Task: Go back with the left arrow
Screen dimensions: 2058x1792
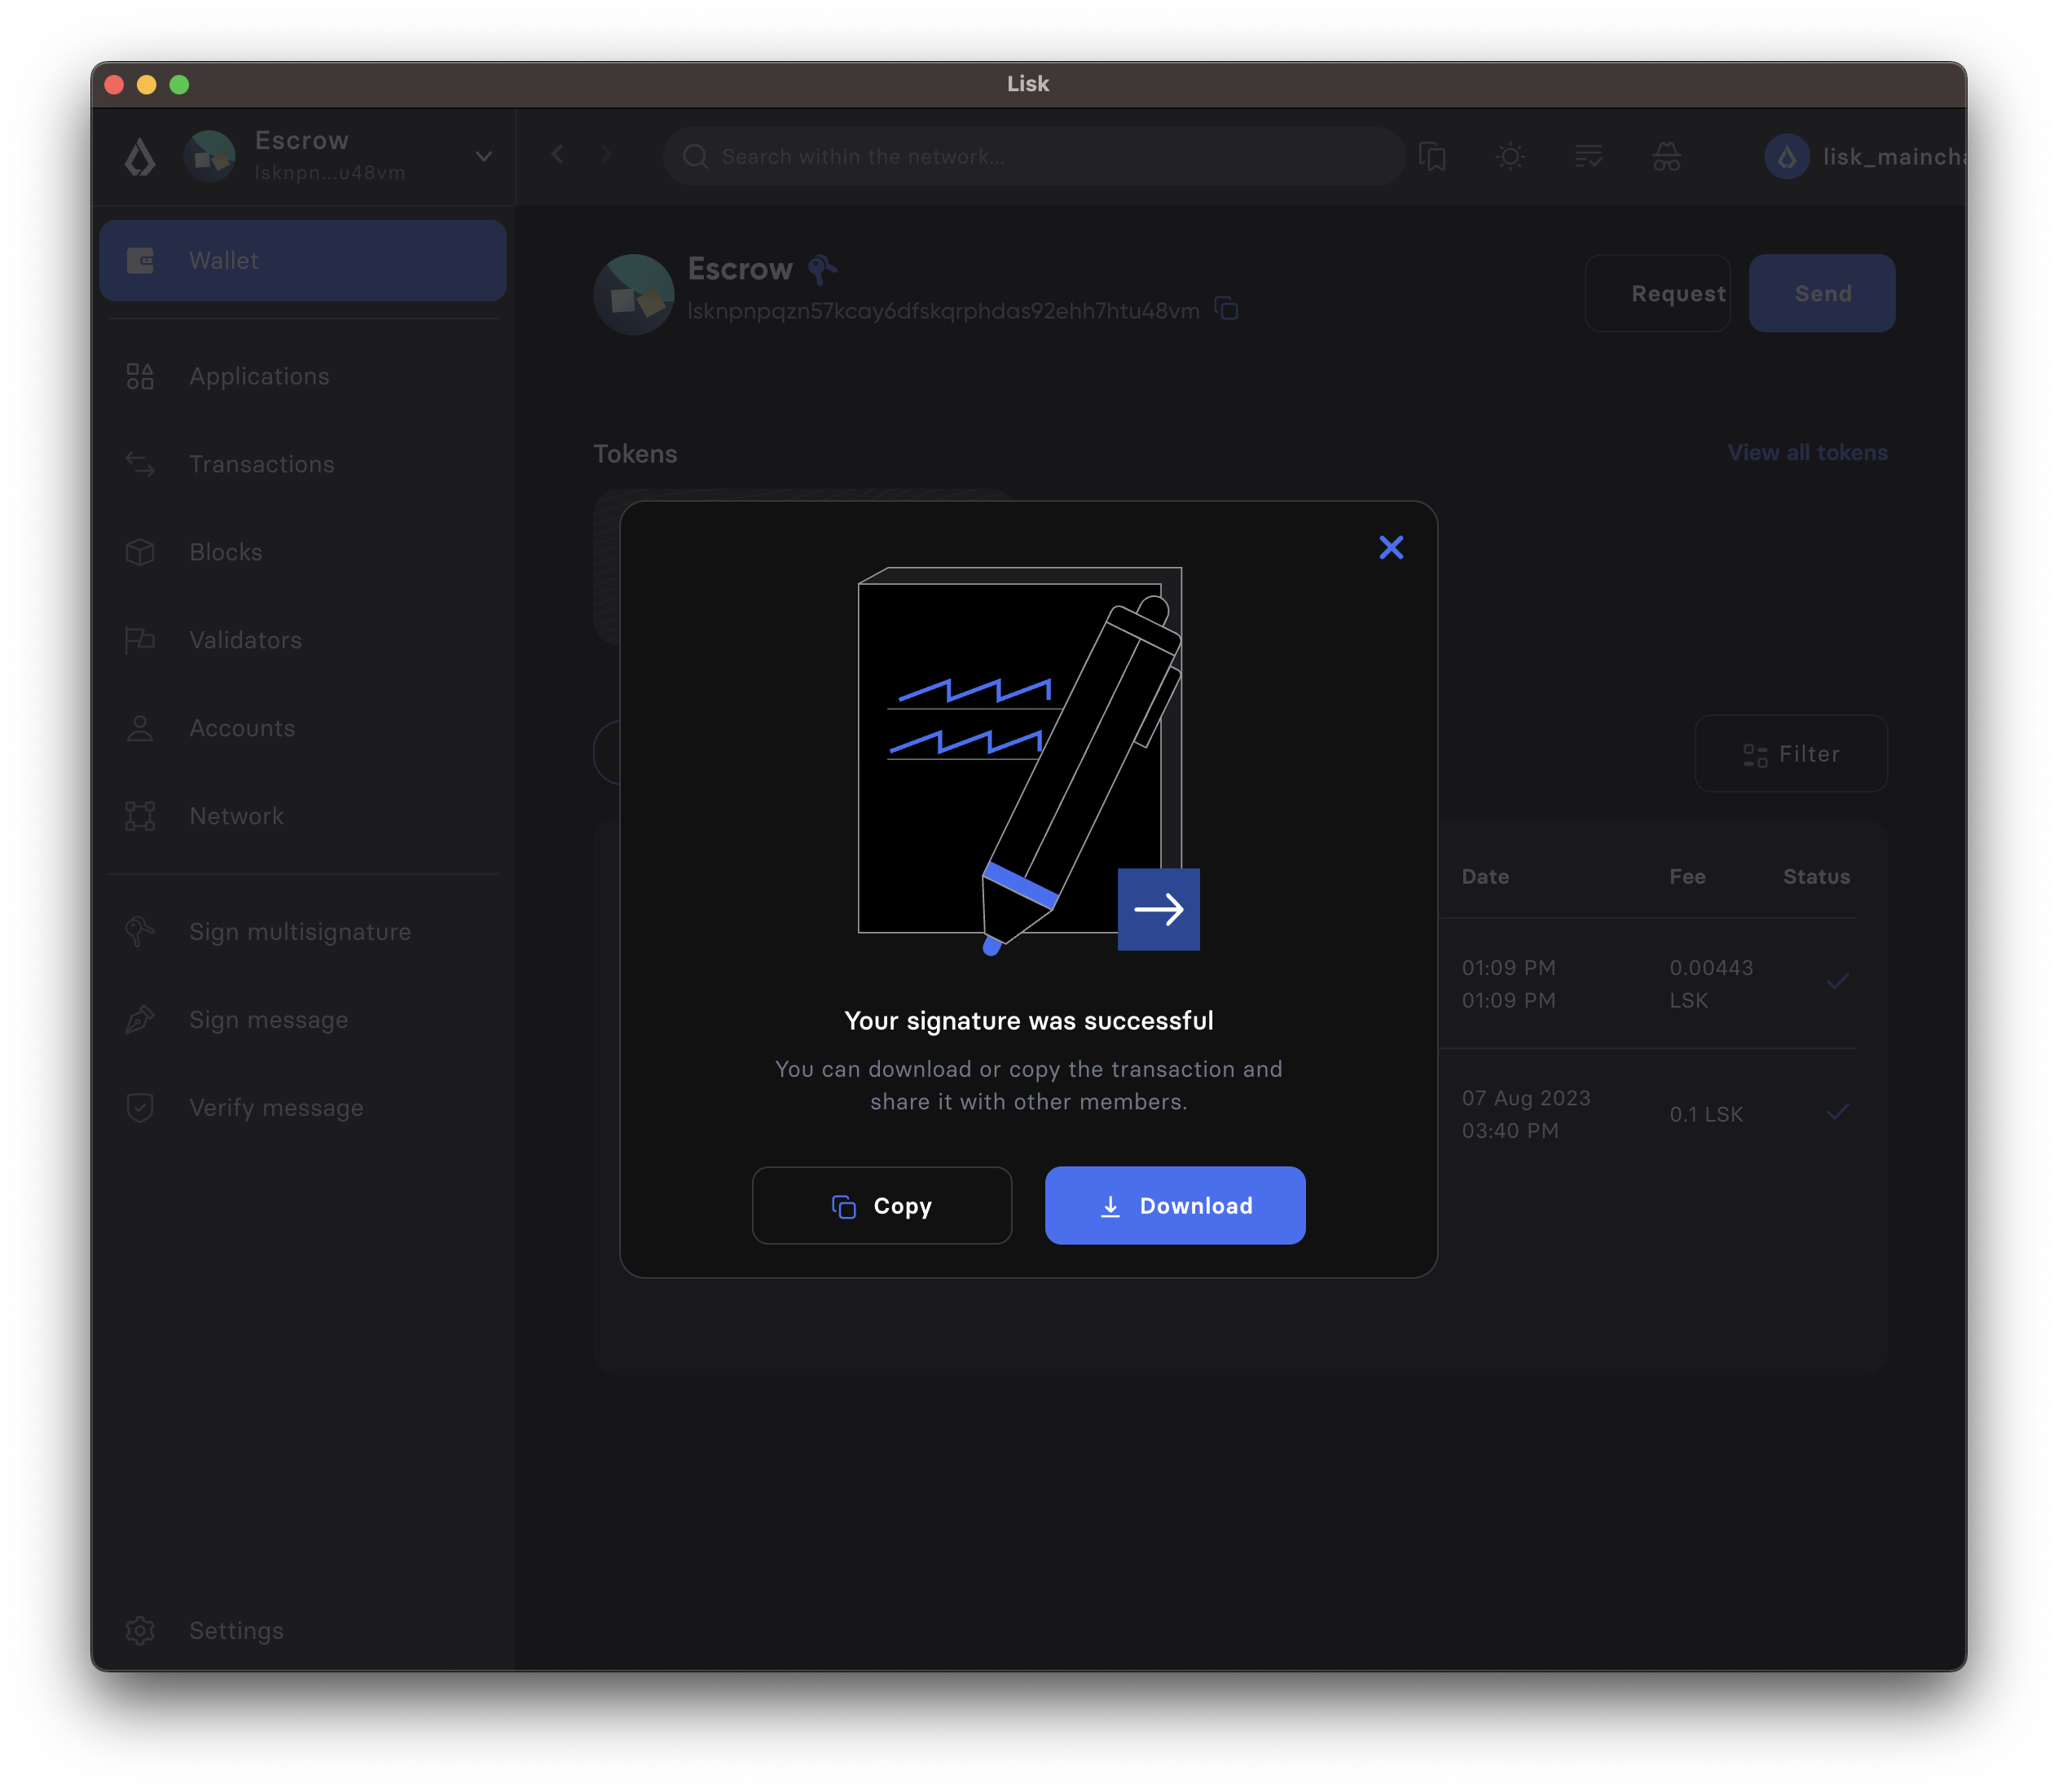Action: (558, 154)
